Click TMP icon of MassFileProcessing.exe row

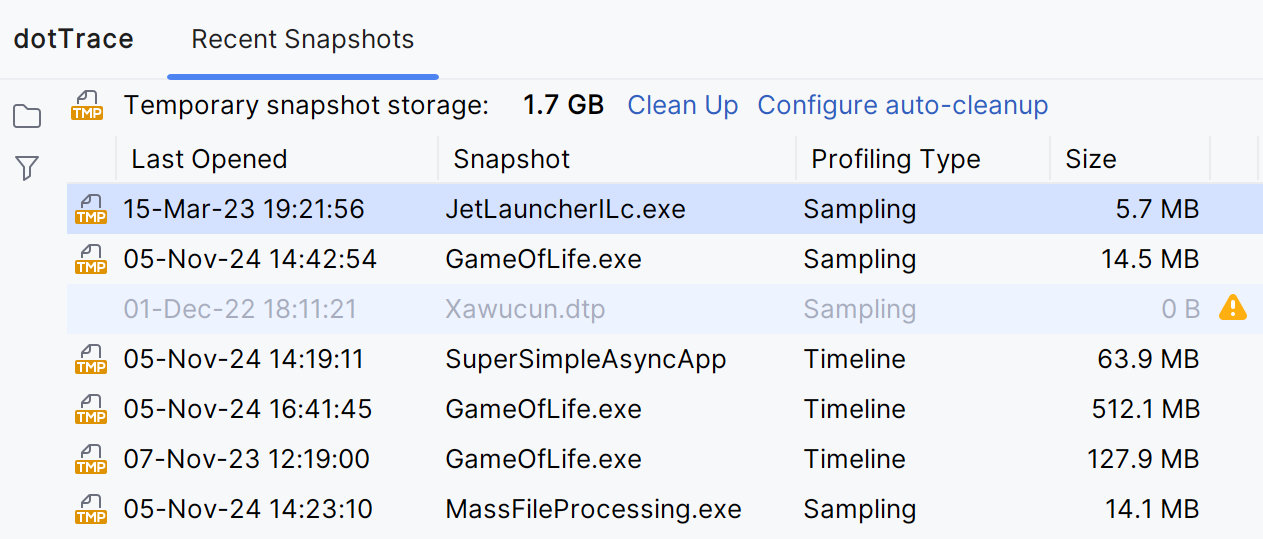(91, 509)
